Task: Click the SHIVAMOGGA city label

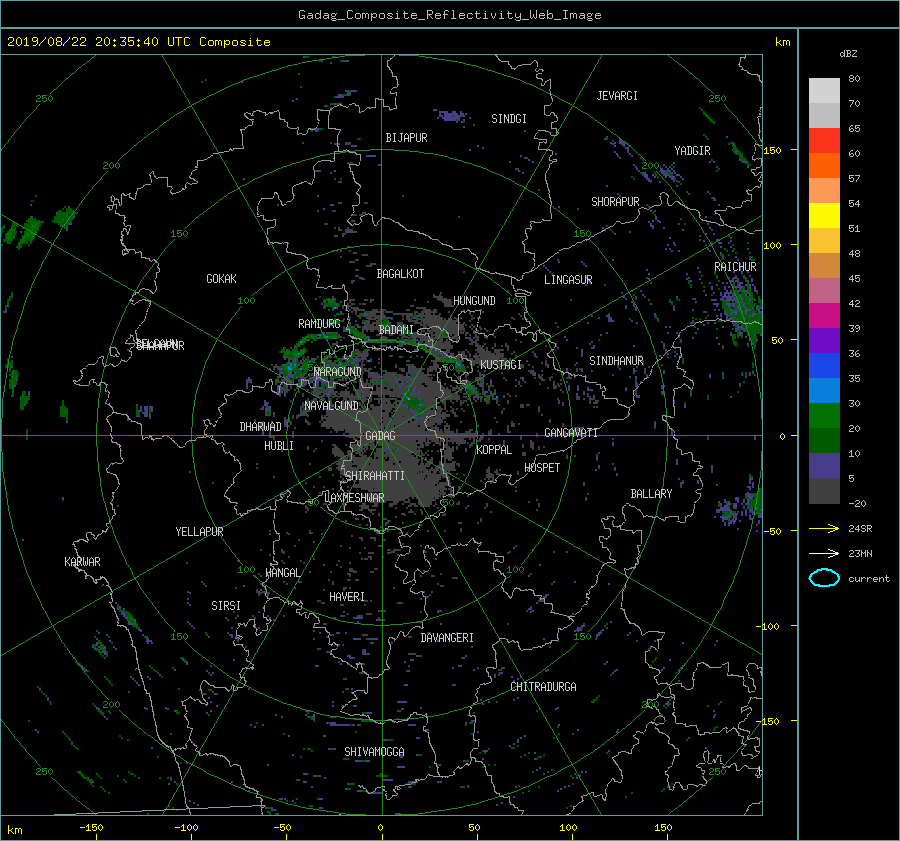Action: coord(374,752)
